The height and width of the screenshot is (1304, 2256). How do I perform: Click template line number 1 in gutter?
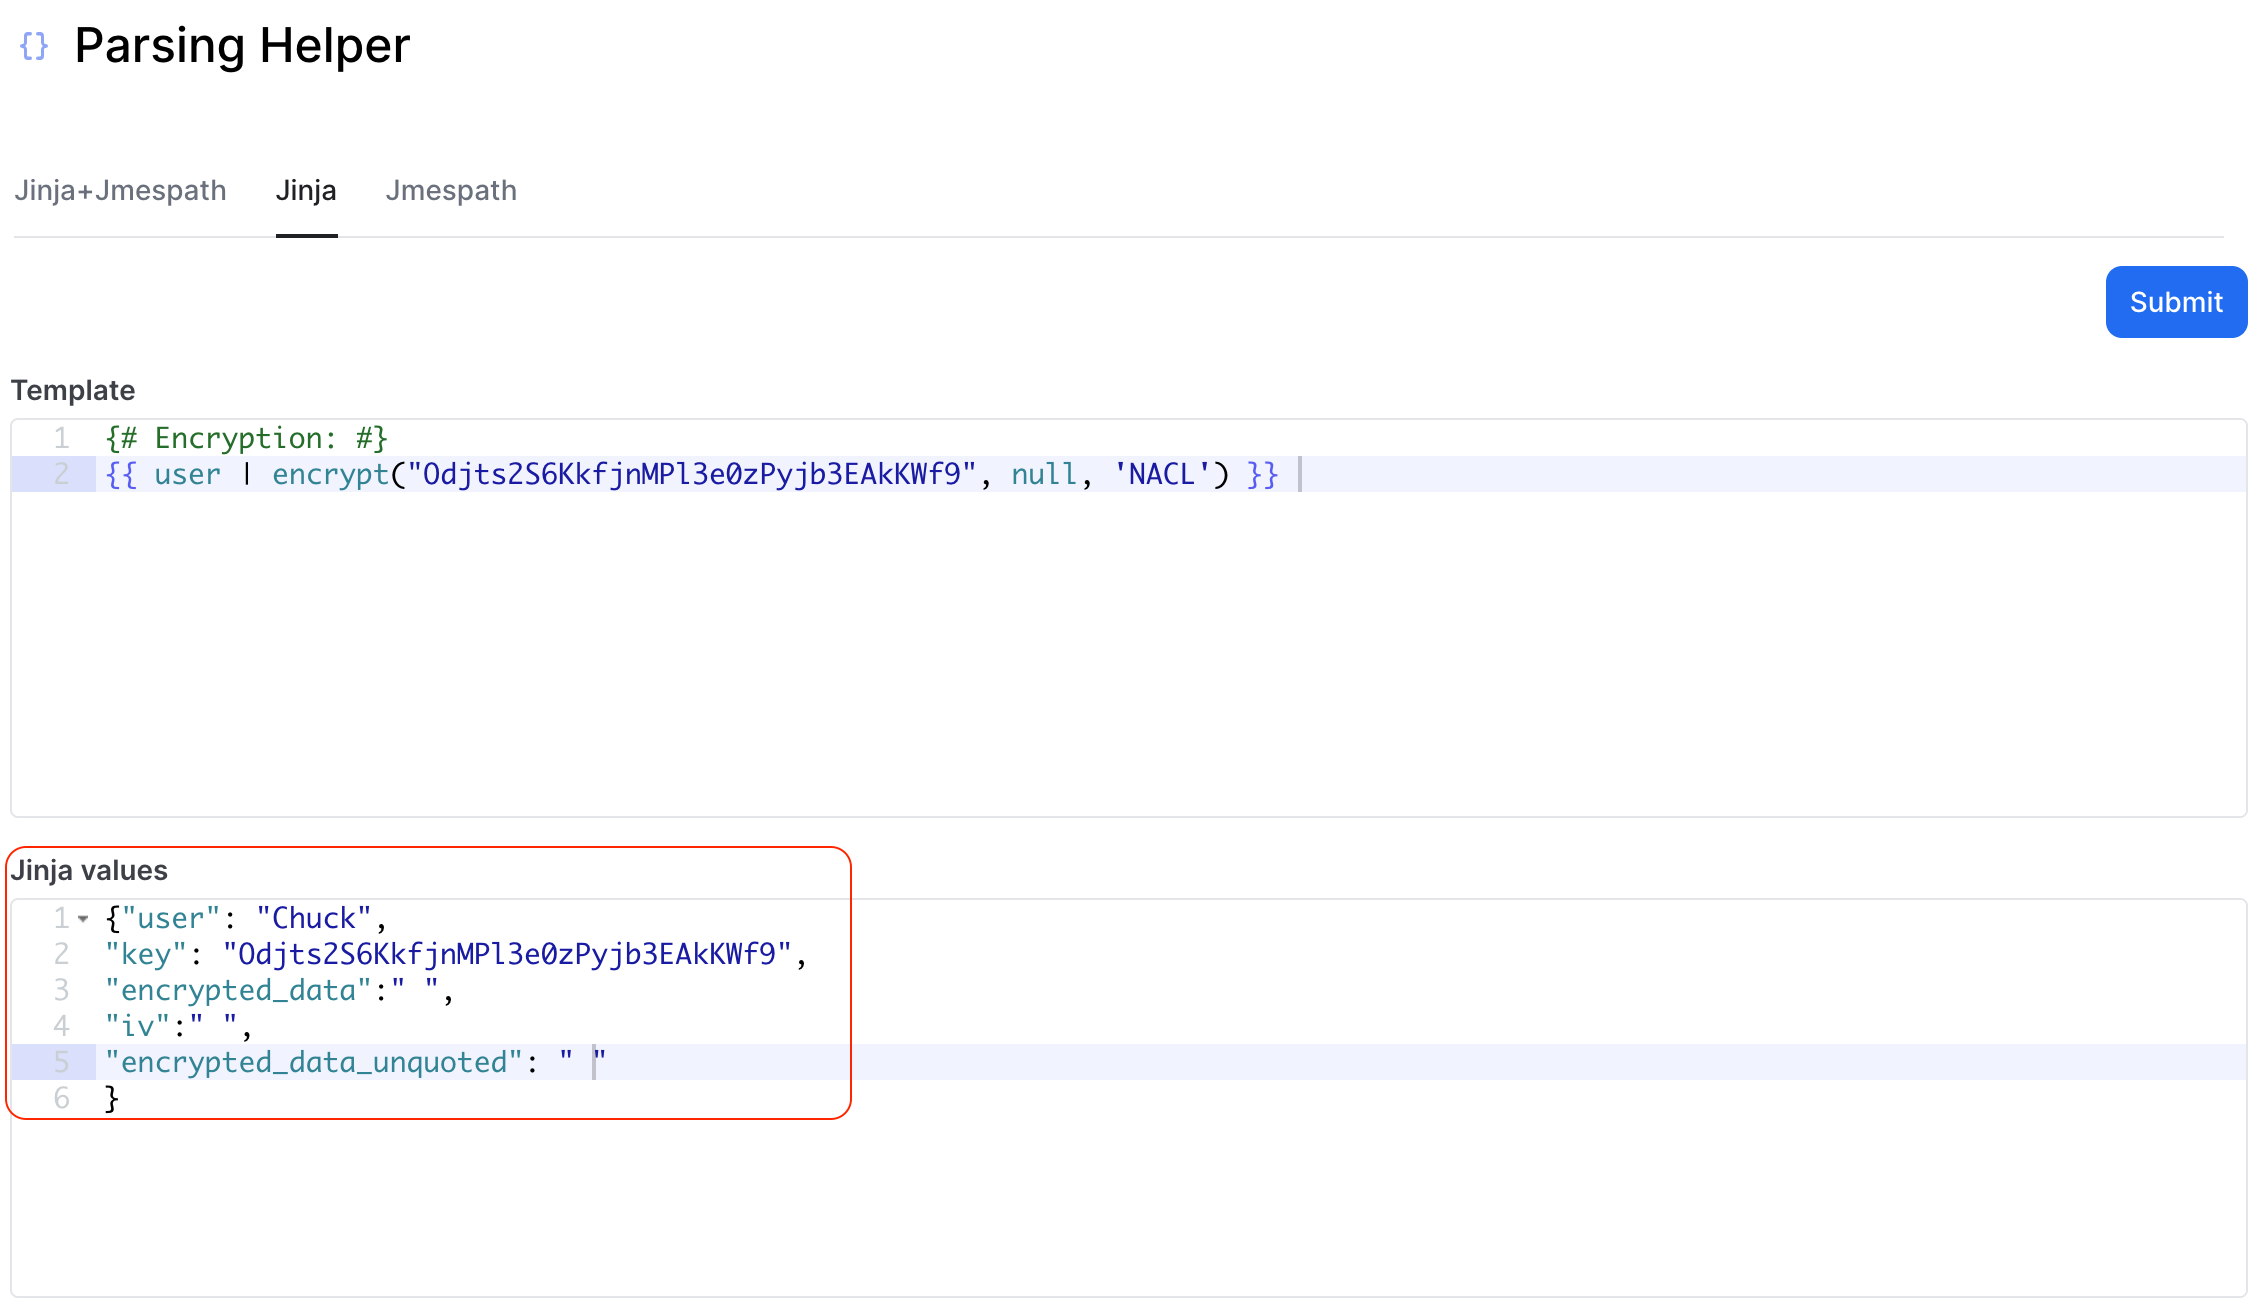point(62,438)
